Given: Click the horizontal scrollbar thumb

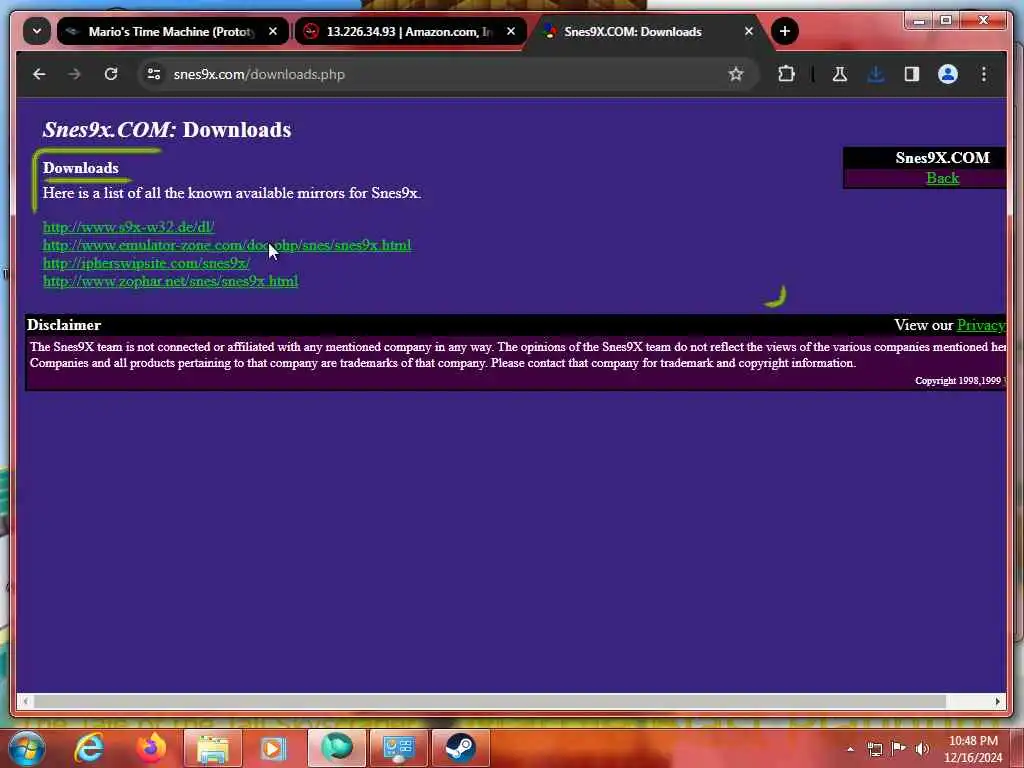Looking at the screenshot, I should click(490, 701).
